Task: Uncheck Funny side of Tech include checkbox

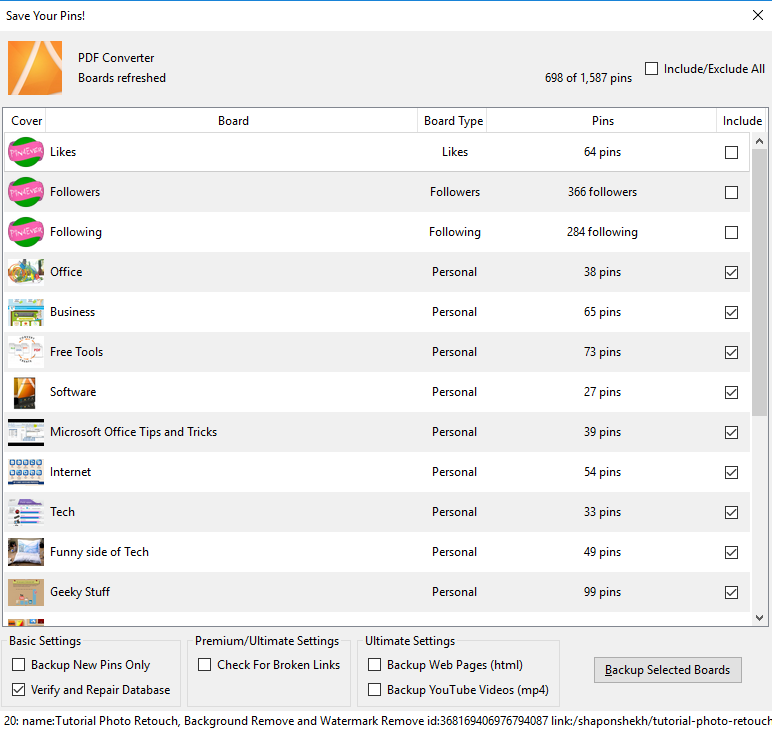Action: tap(732, 552)
